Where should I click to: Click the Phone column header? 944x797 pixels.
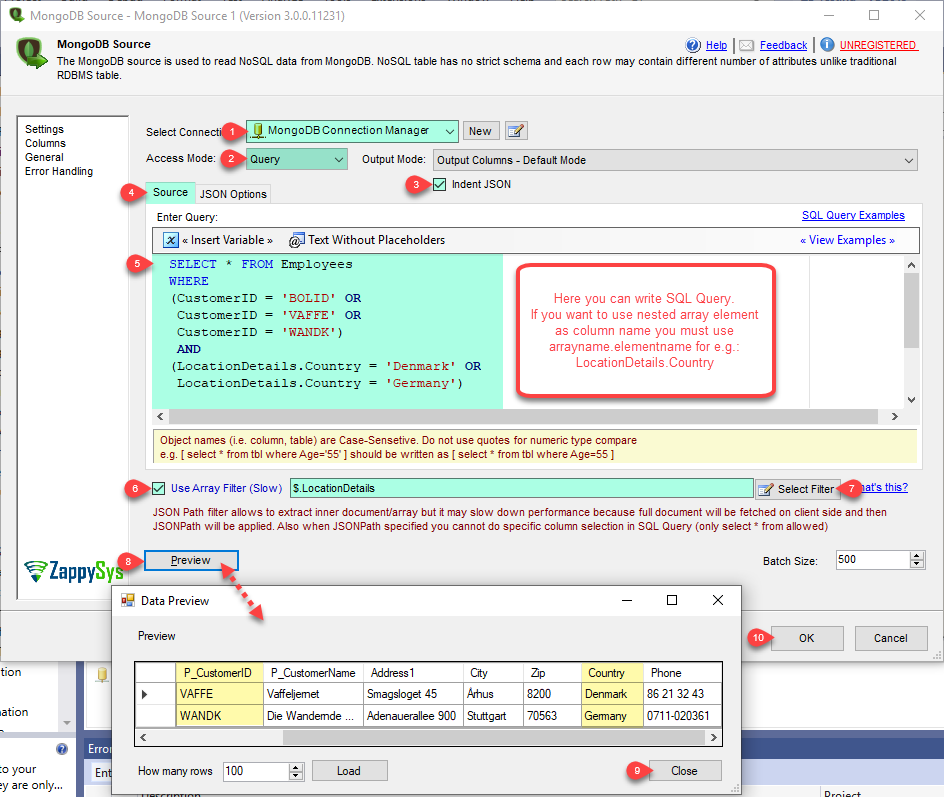[x=682, y=673]
